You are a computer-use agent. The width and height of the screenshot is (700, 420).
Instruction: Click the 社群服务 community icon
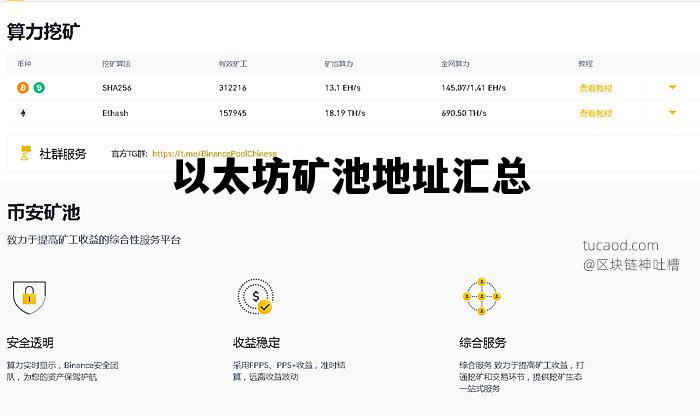pyautogui.click(x=26, y=153)
